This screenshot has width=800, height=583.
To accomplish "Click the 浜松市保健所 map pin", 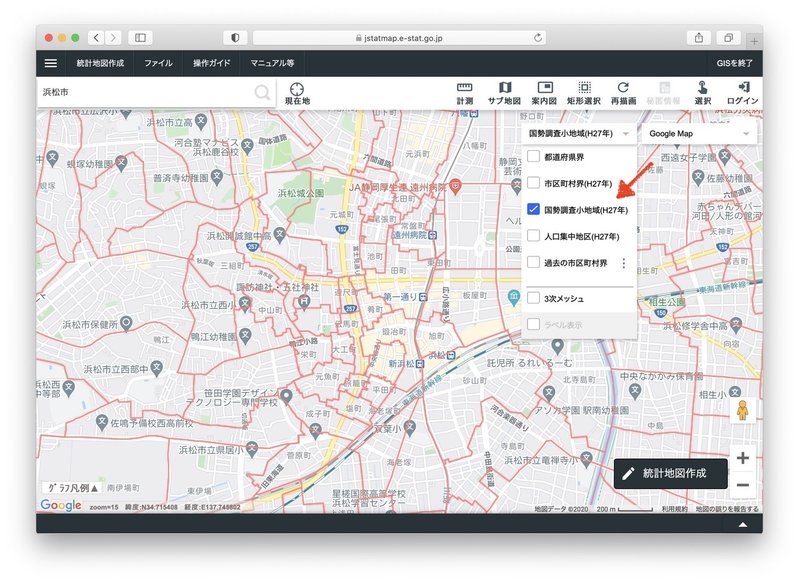I will click(126, 323).
